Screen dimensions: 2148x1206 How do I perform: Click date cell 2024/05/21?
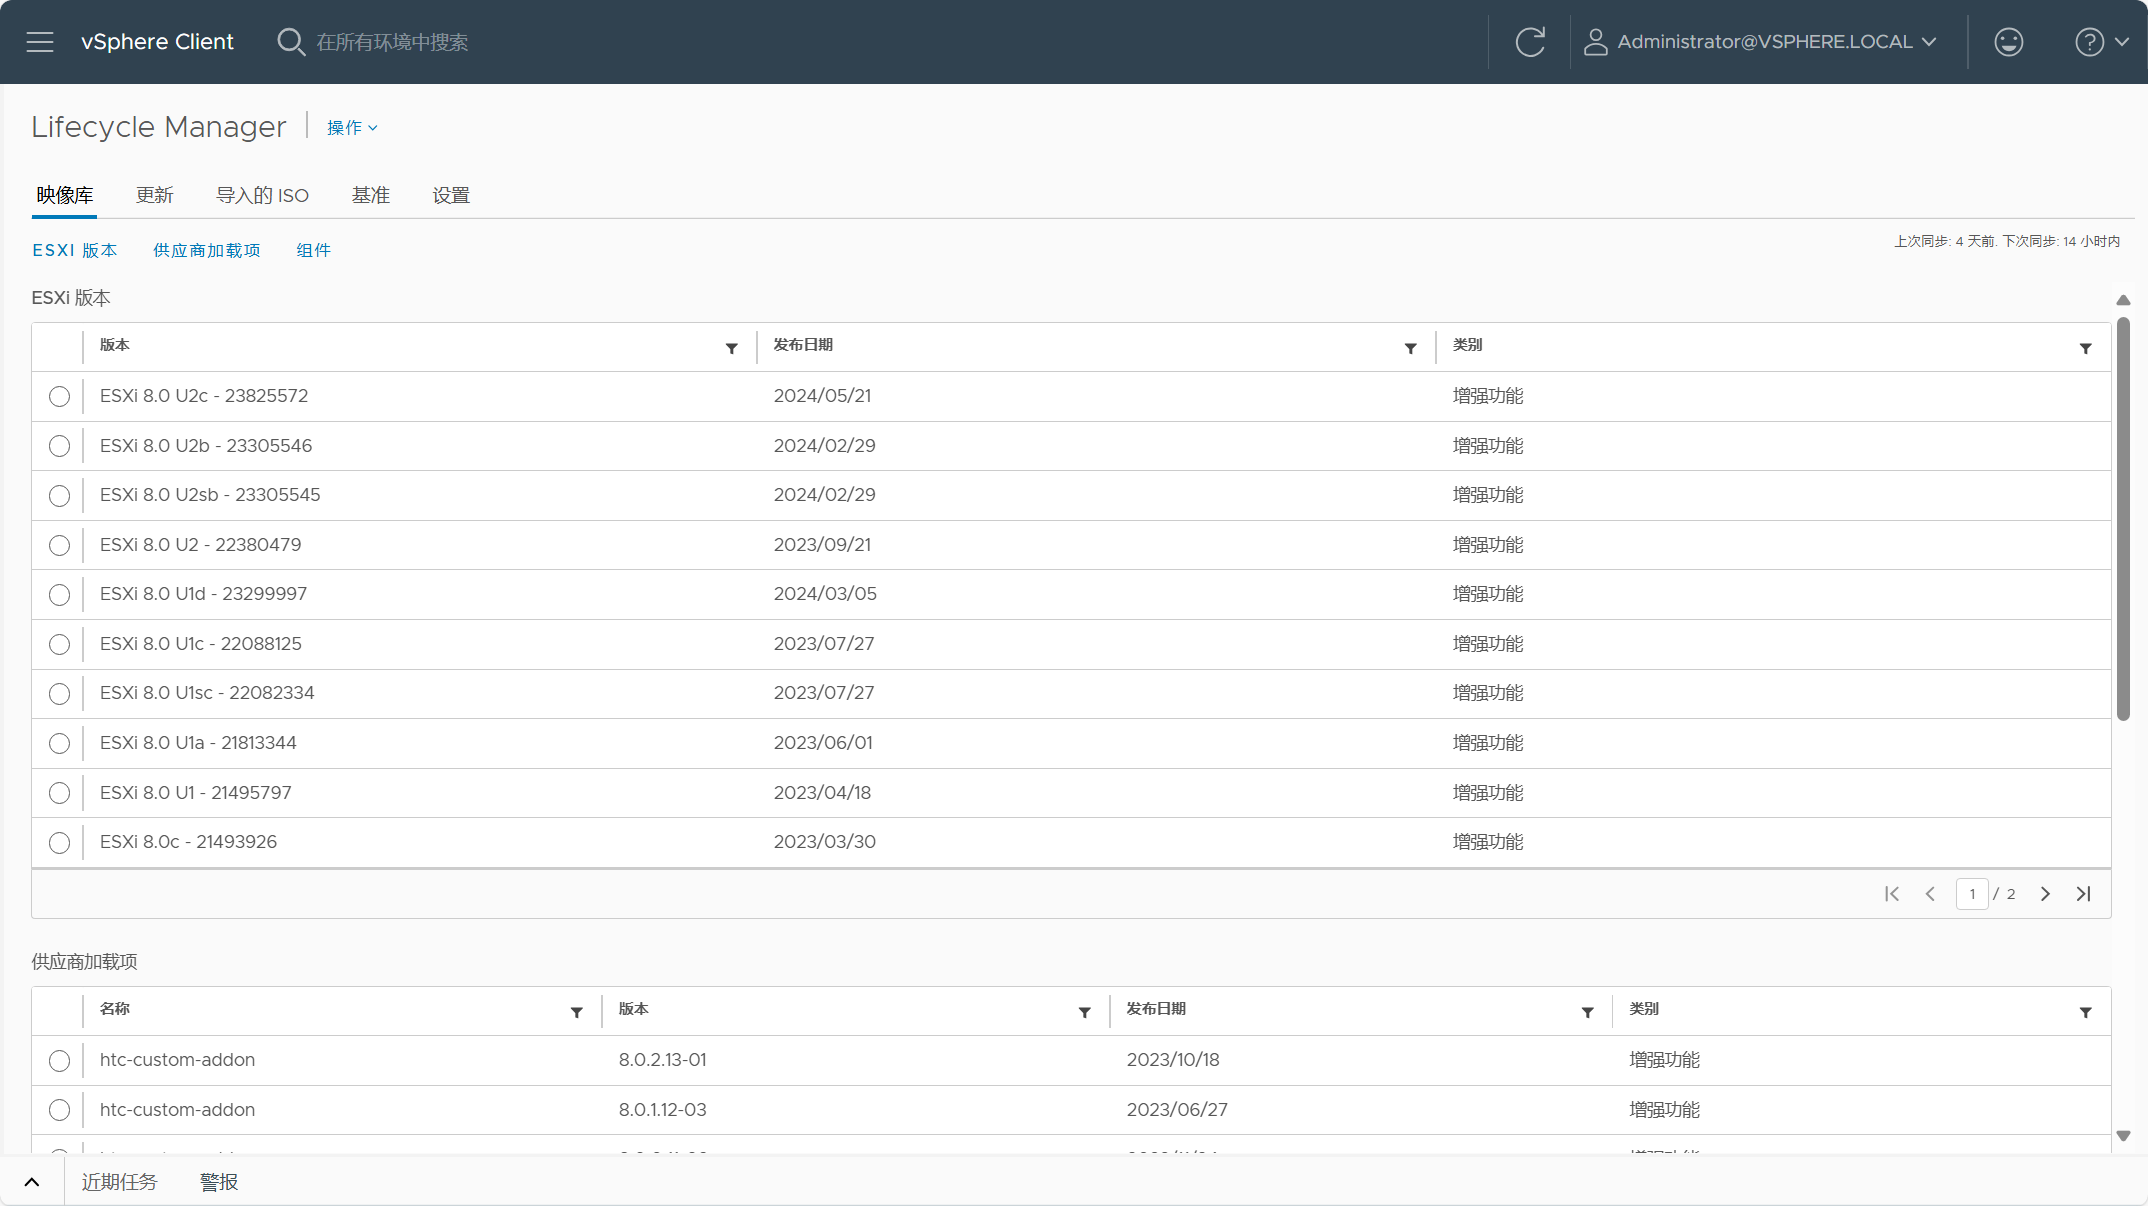point(822,396)
